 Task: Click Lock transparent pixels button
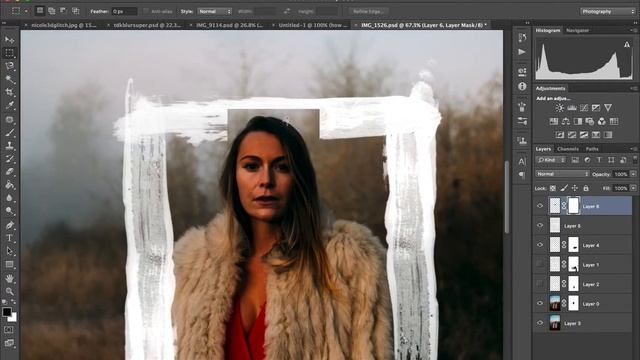coord(553,188)
